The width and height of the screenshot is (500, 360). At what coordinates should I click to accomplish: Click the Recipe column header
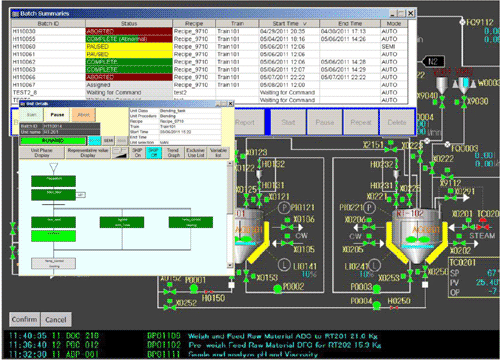coord(194,23)
